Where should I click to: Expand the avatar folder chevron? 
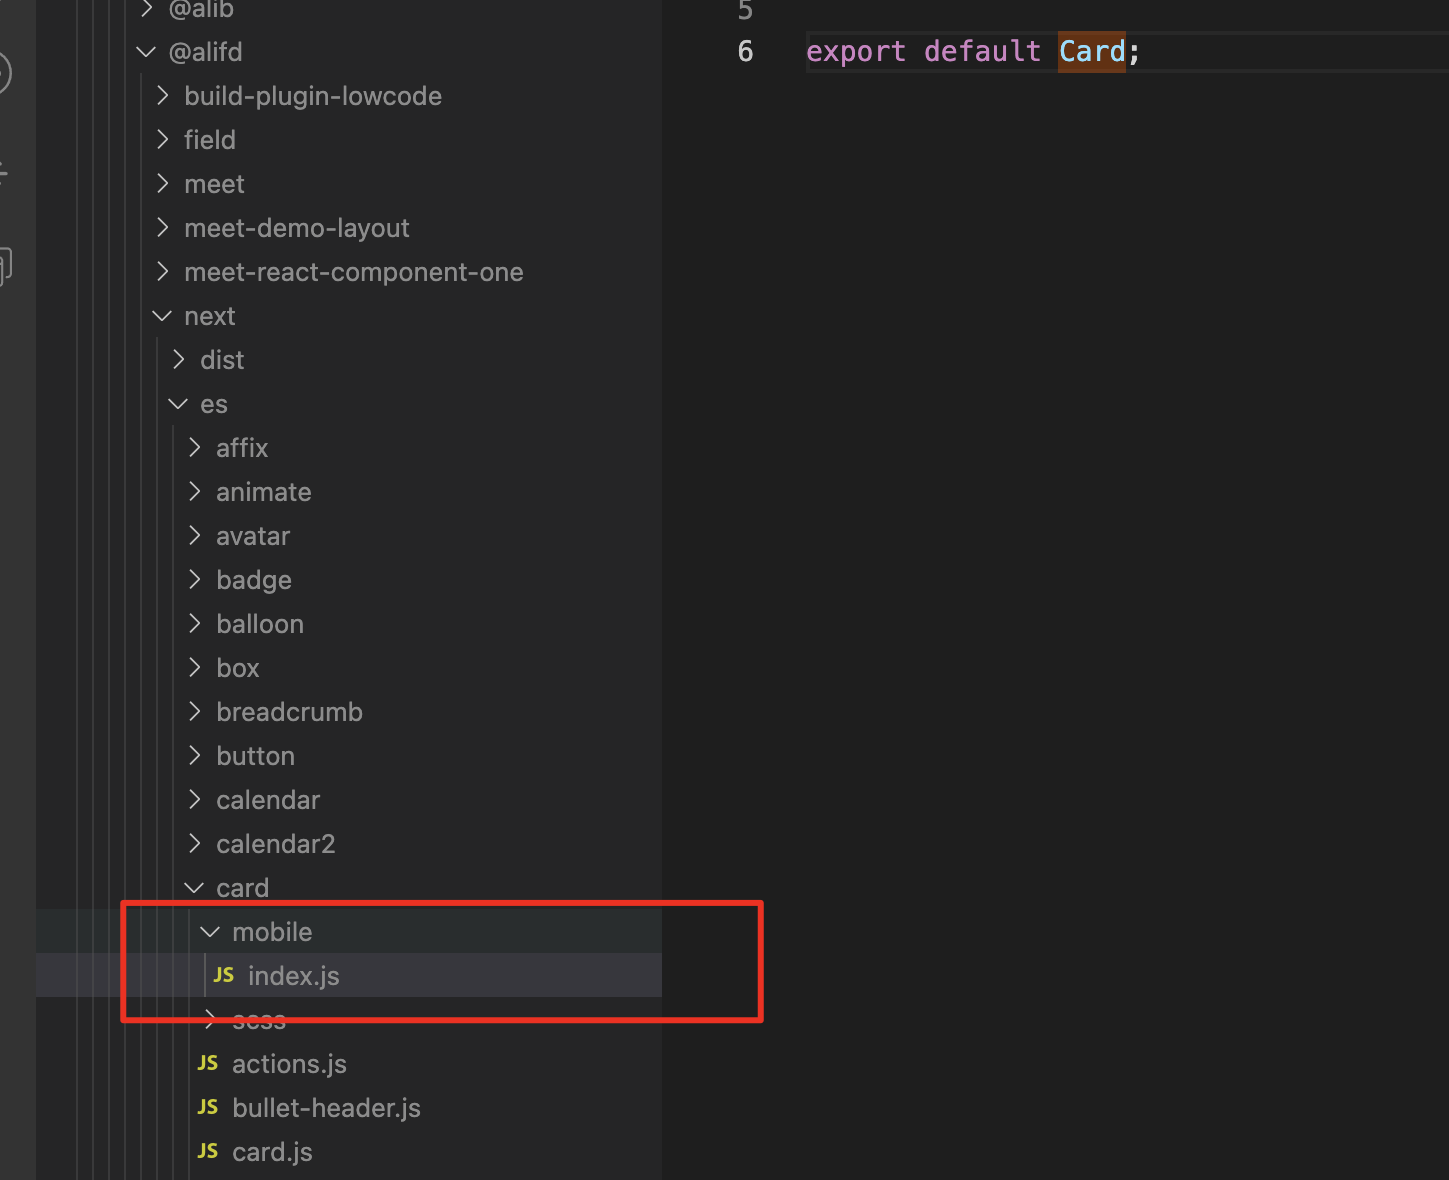(x=194, y=536)
